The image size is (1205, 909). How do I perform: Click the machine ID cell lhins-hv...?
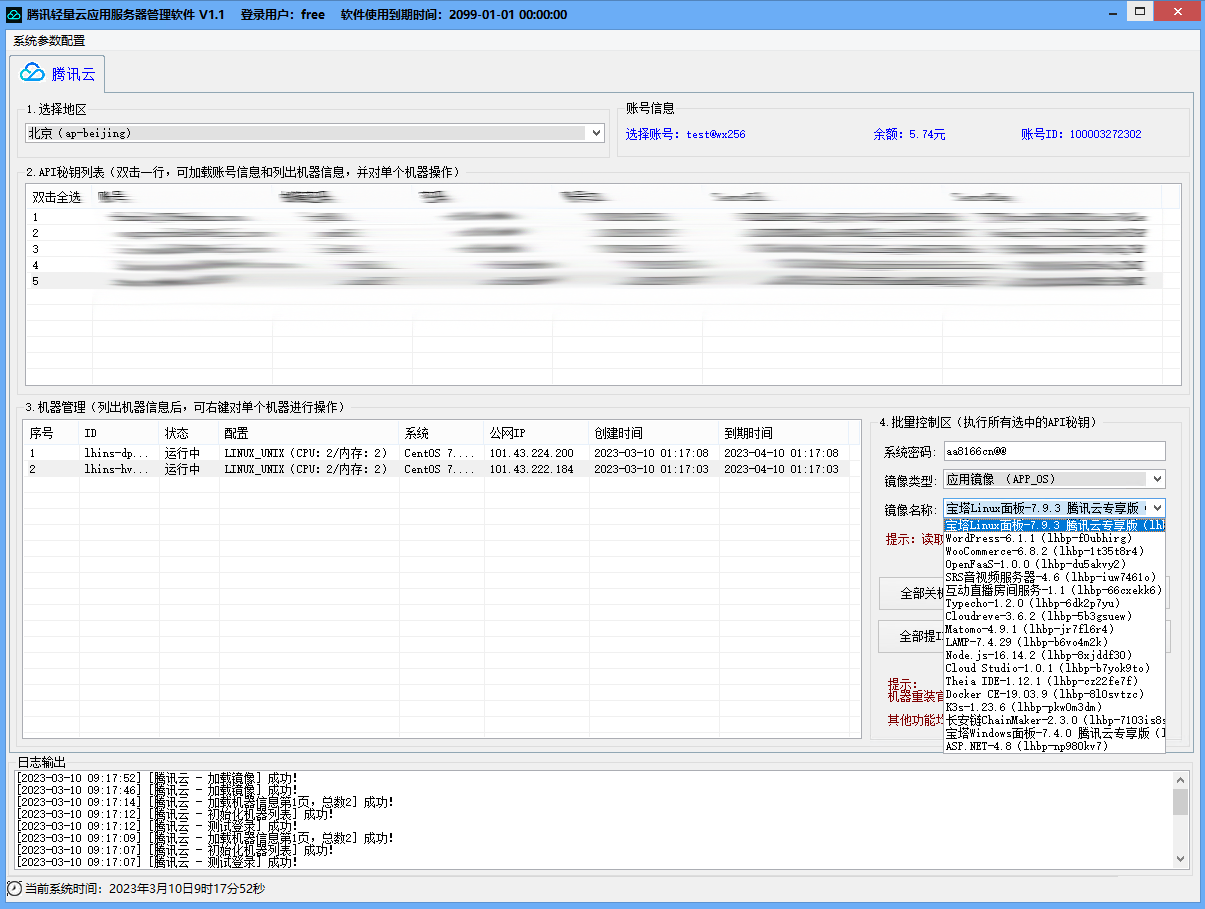coord(117,469)
